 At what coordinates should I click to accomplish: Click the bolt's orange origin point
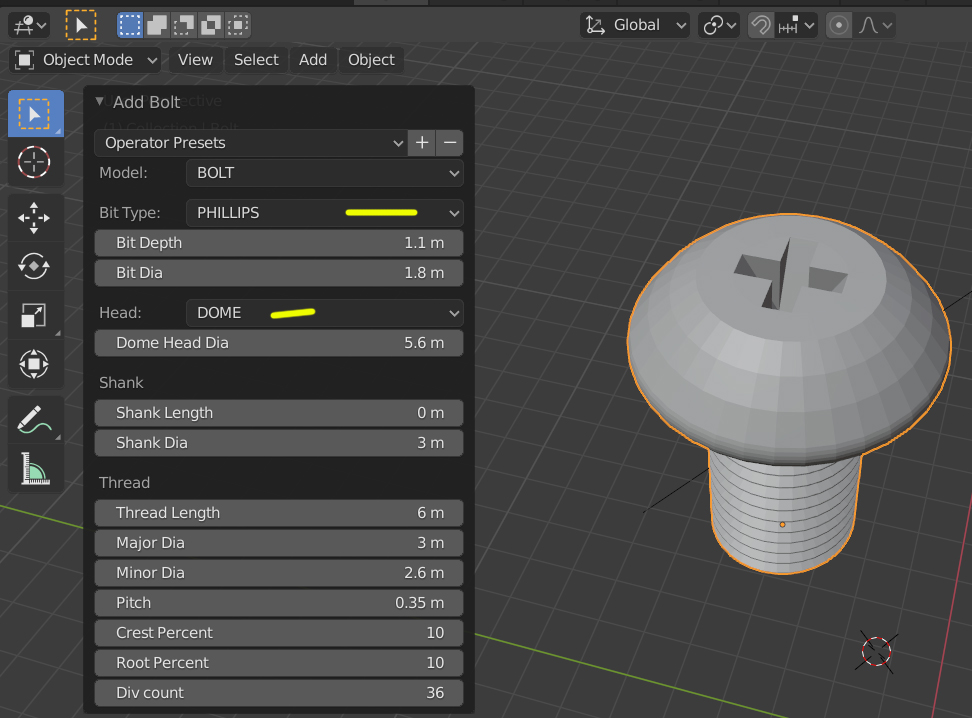(782, 525)
